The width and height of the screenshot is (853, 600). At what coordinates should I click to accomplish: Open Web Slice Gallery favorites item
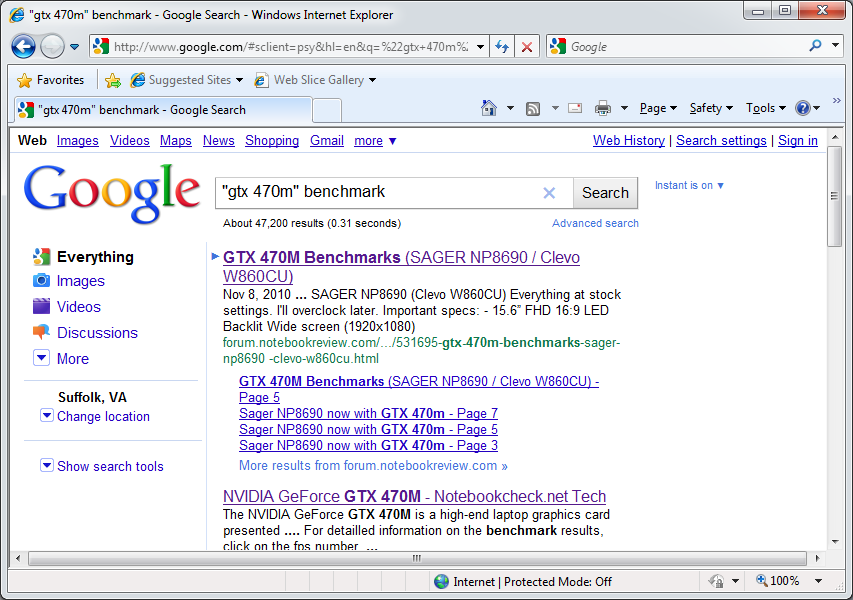tap(315, 80)
